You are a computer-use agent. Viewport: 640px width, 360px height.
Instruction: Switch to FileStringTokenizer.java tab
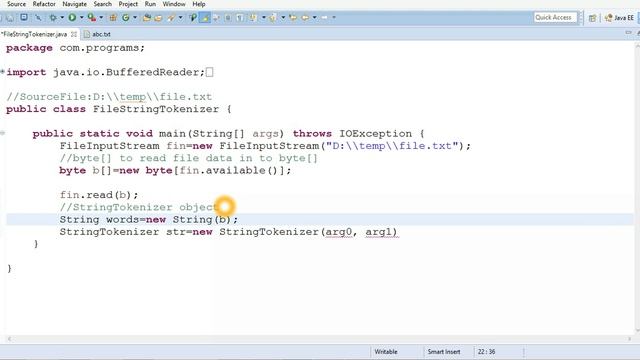34,34
